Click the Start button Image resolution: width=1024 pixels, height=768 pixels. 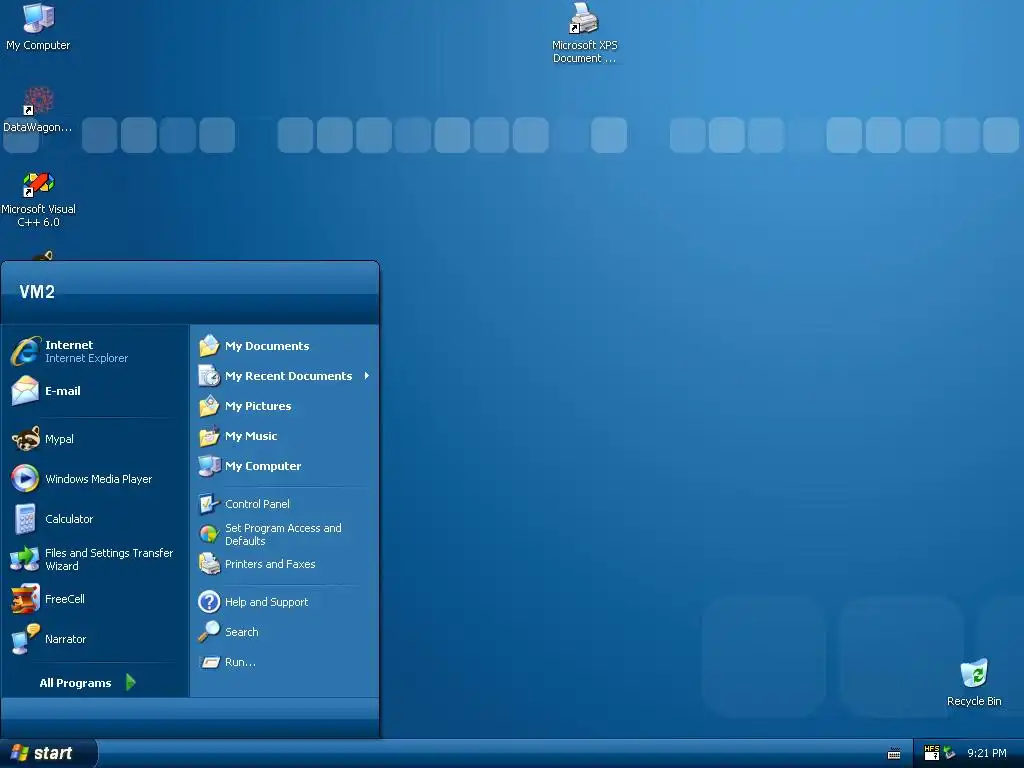[x=48, y=753]
